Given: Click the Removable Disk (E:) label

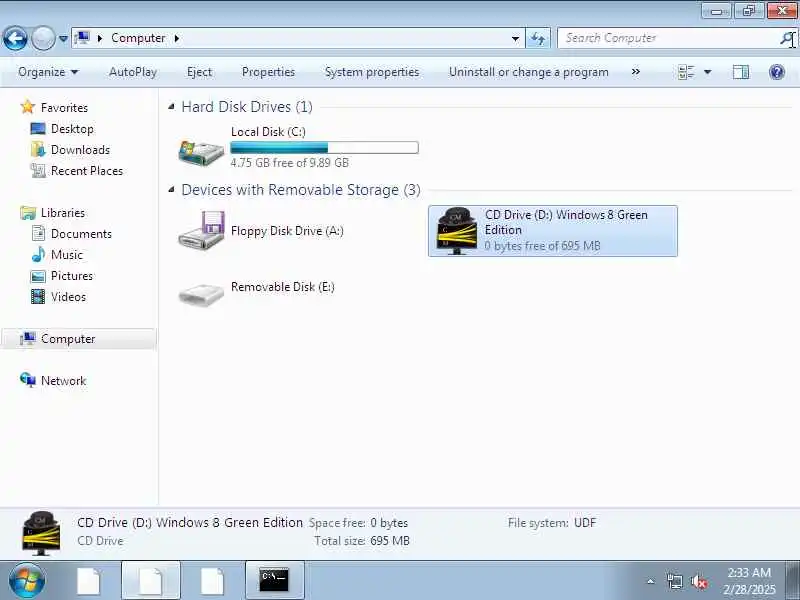Looking at the screenshot, I should point(283,287).
